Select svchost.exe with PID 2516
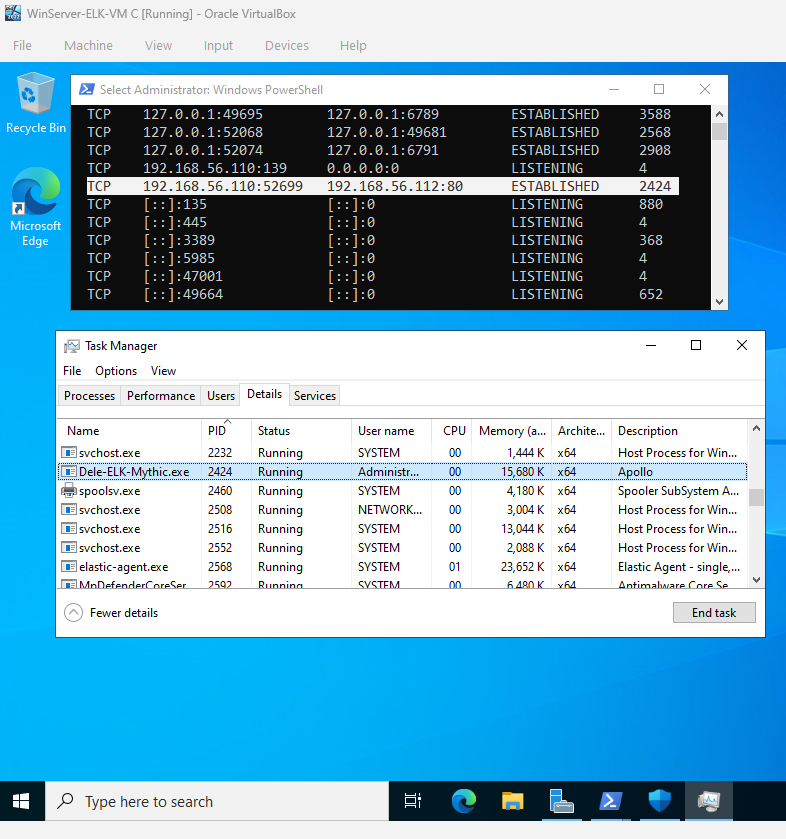This screenshot has width=786, height=839. click(402, 529)
